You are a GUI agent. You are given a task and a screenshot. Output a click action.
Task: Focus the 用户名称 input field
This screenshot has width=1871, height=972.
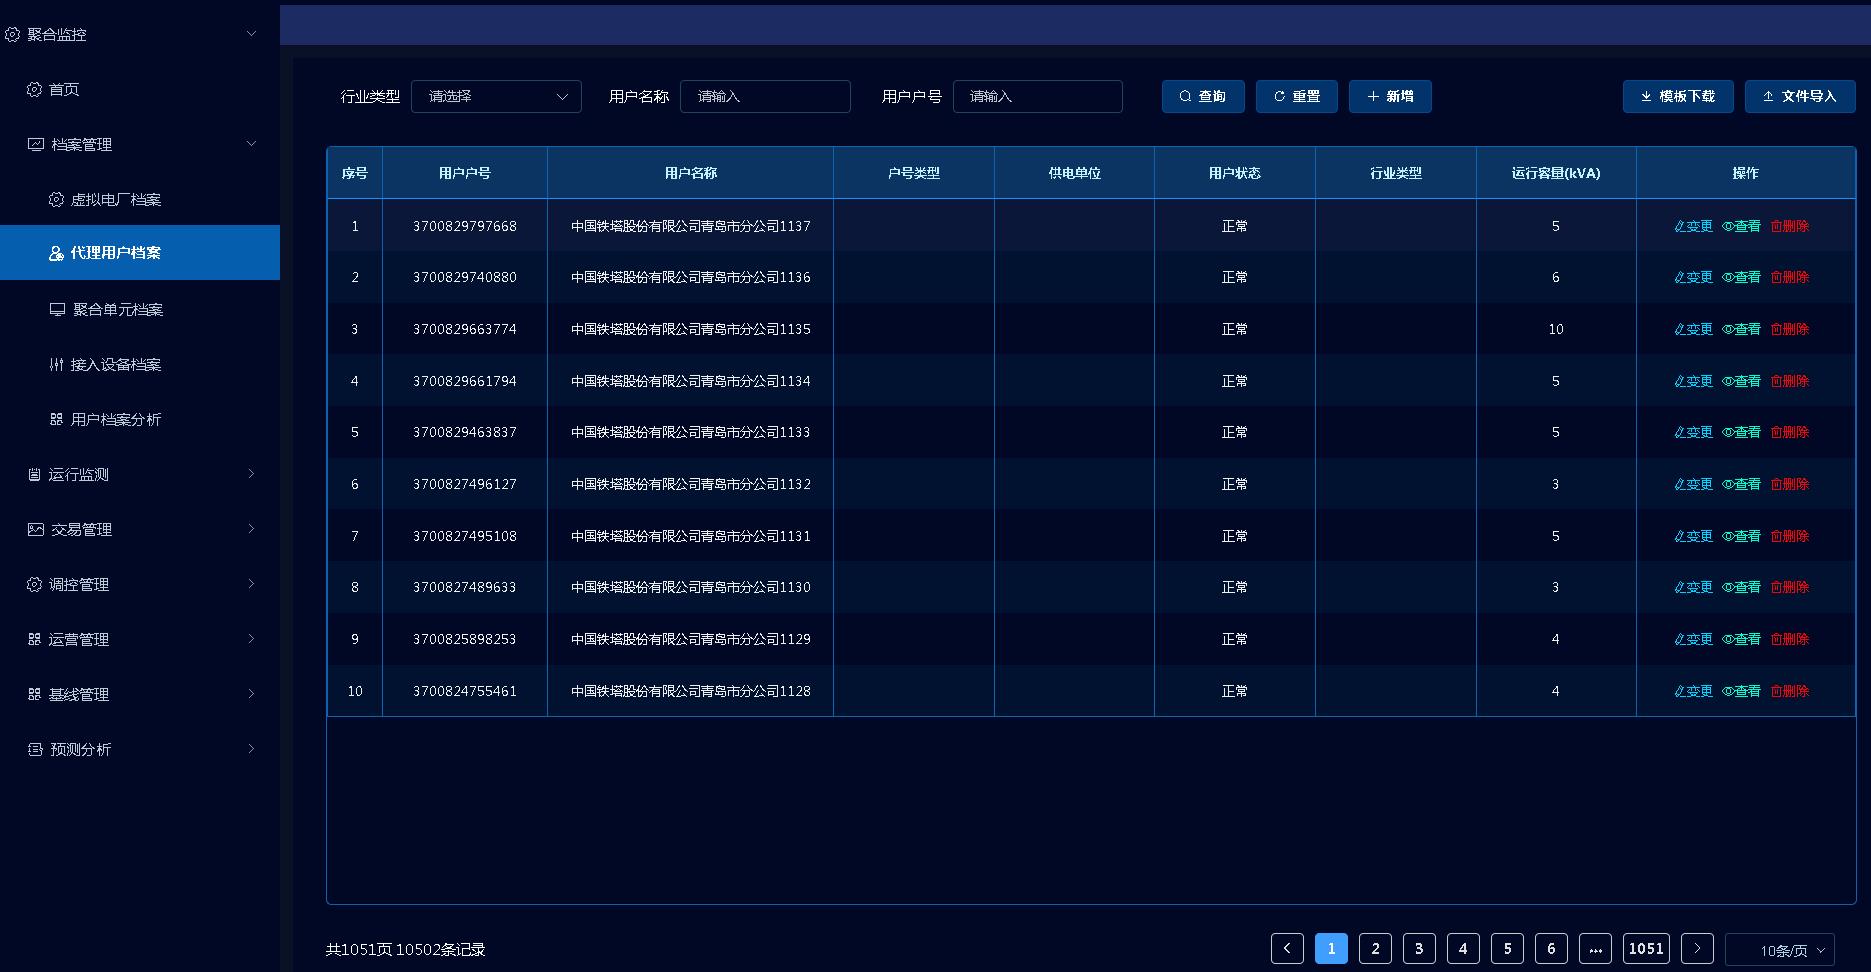765,97
